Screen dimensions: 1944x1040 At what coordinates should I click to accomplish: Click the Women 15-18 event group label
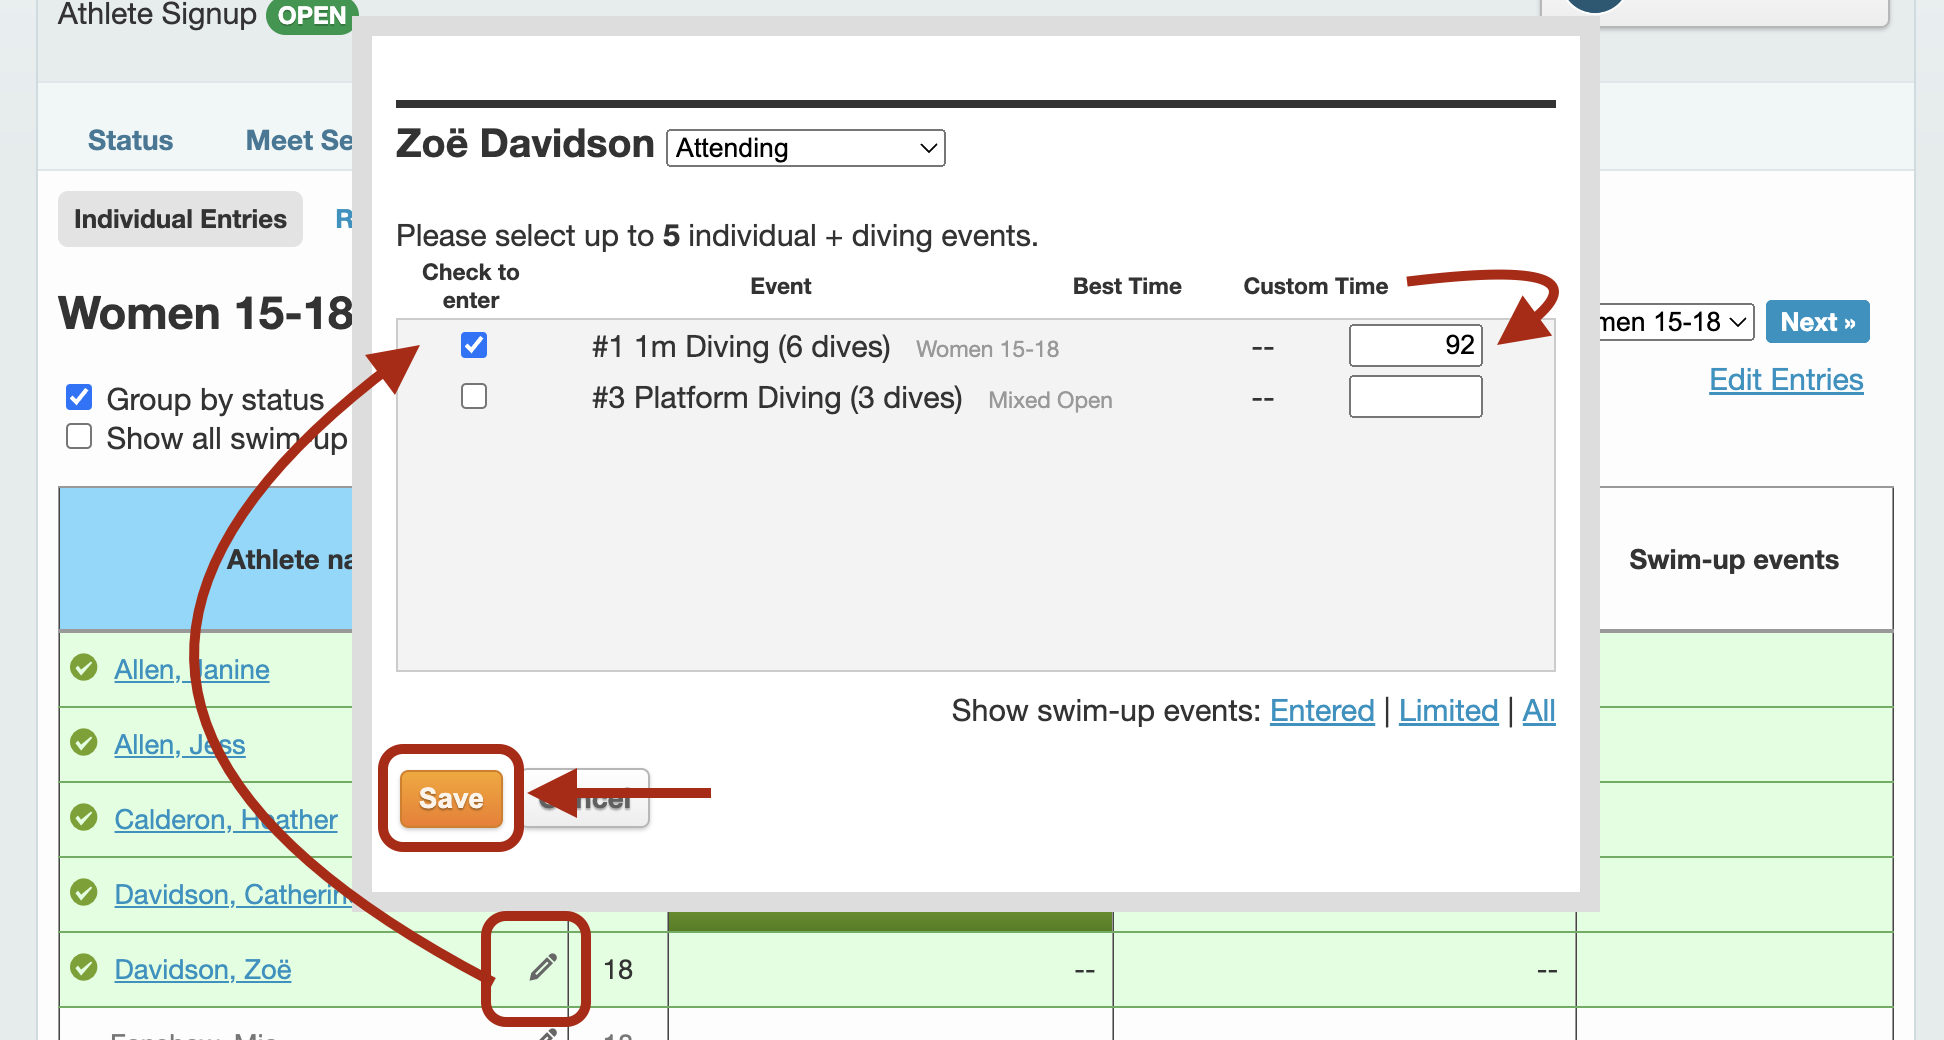coord(987,349)
